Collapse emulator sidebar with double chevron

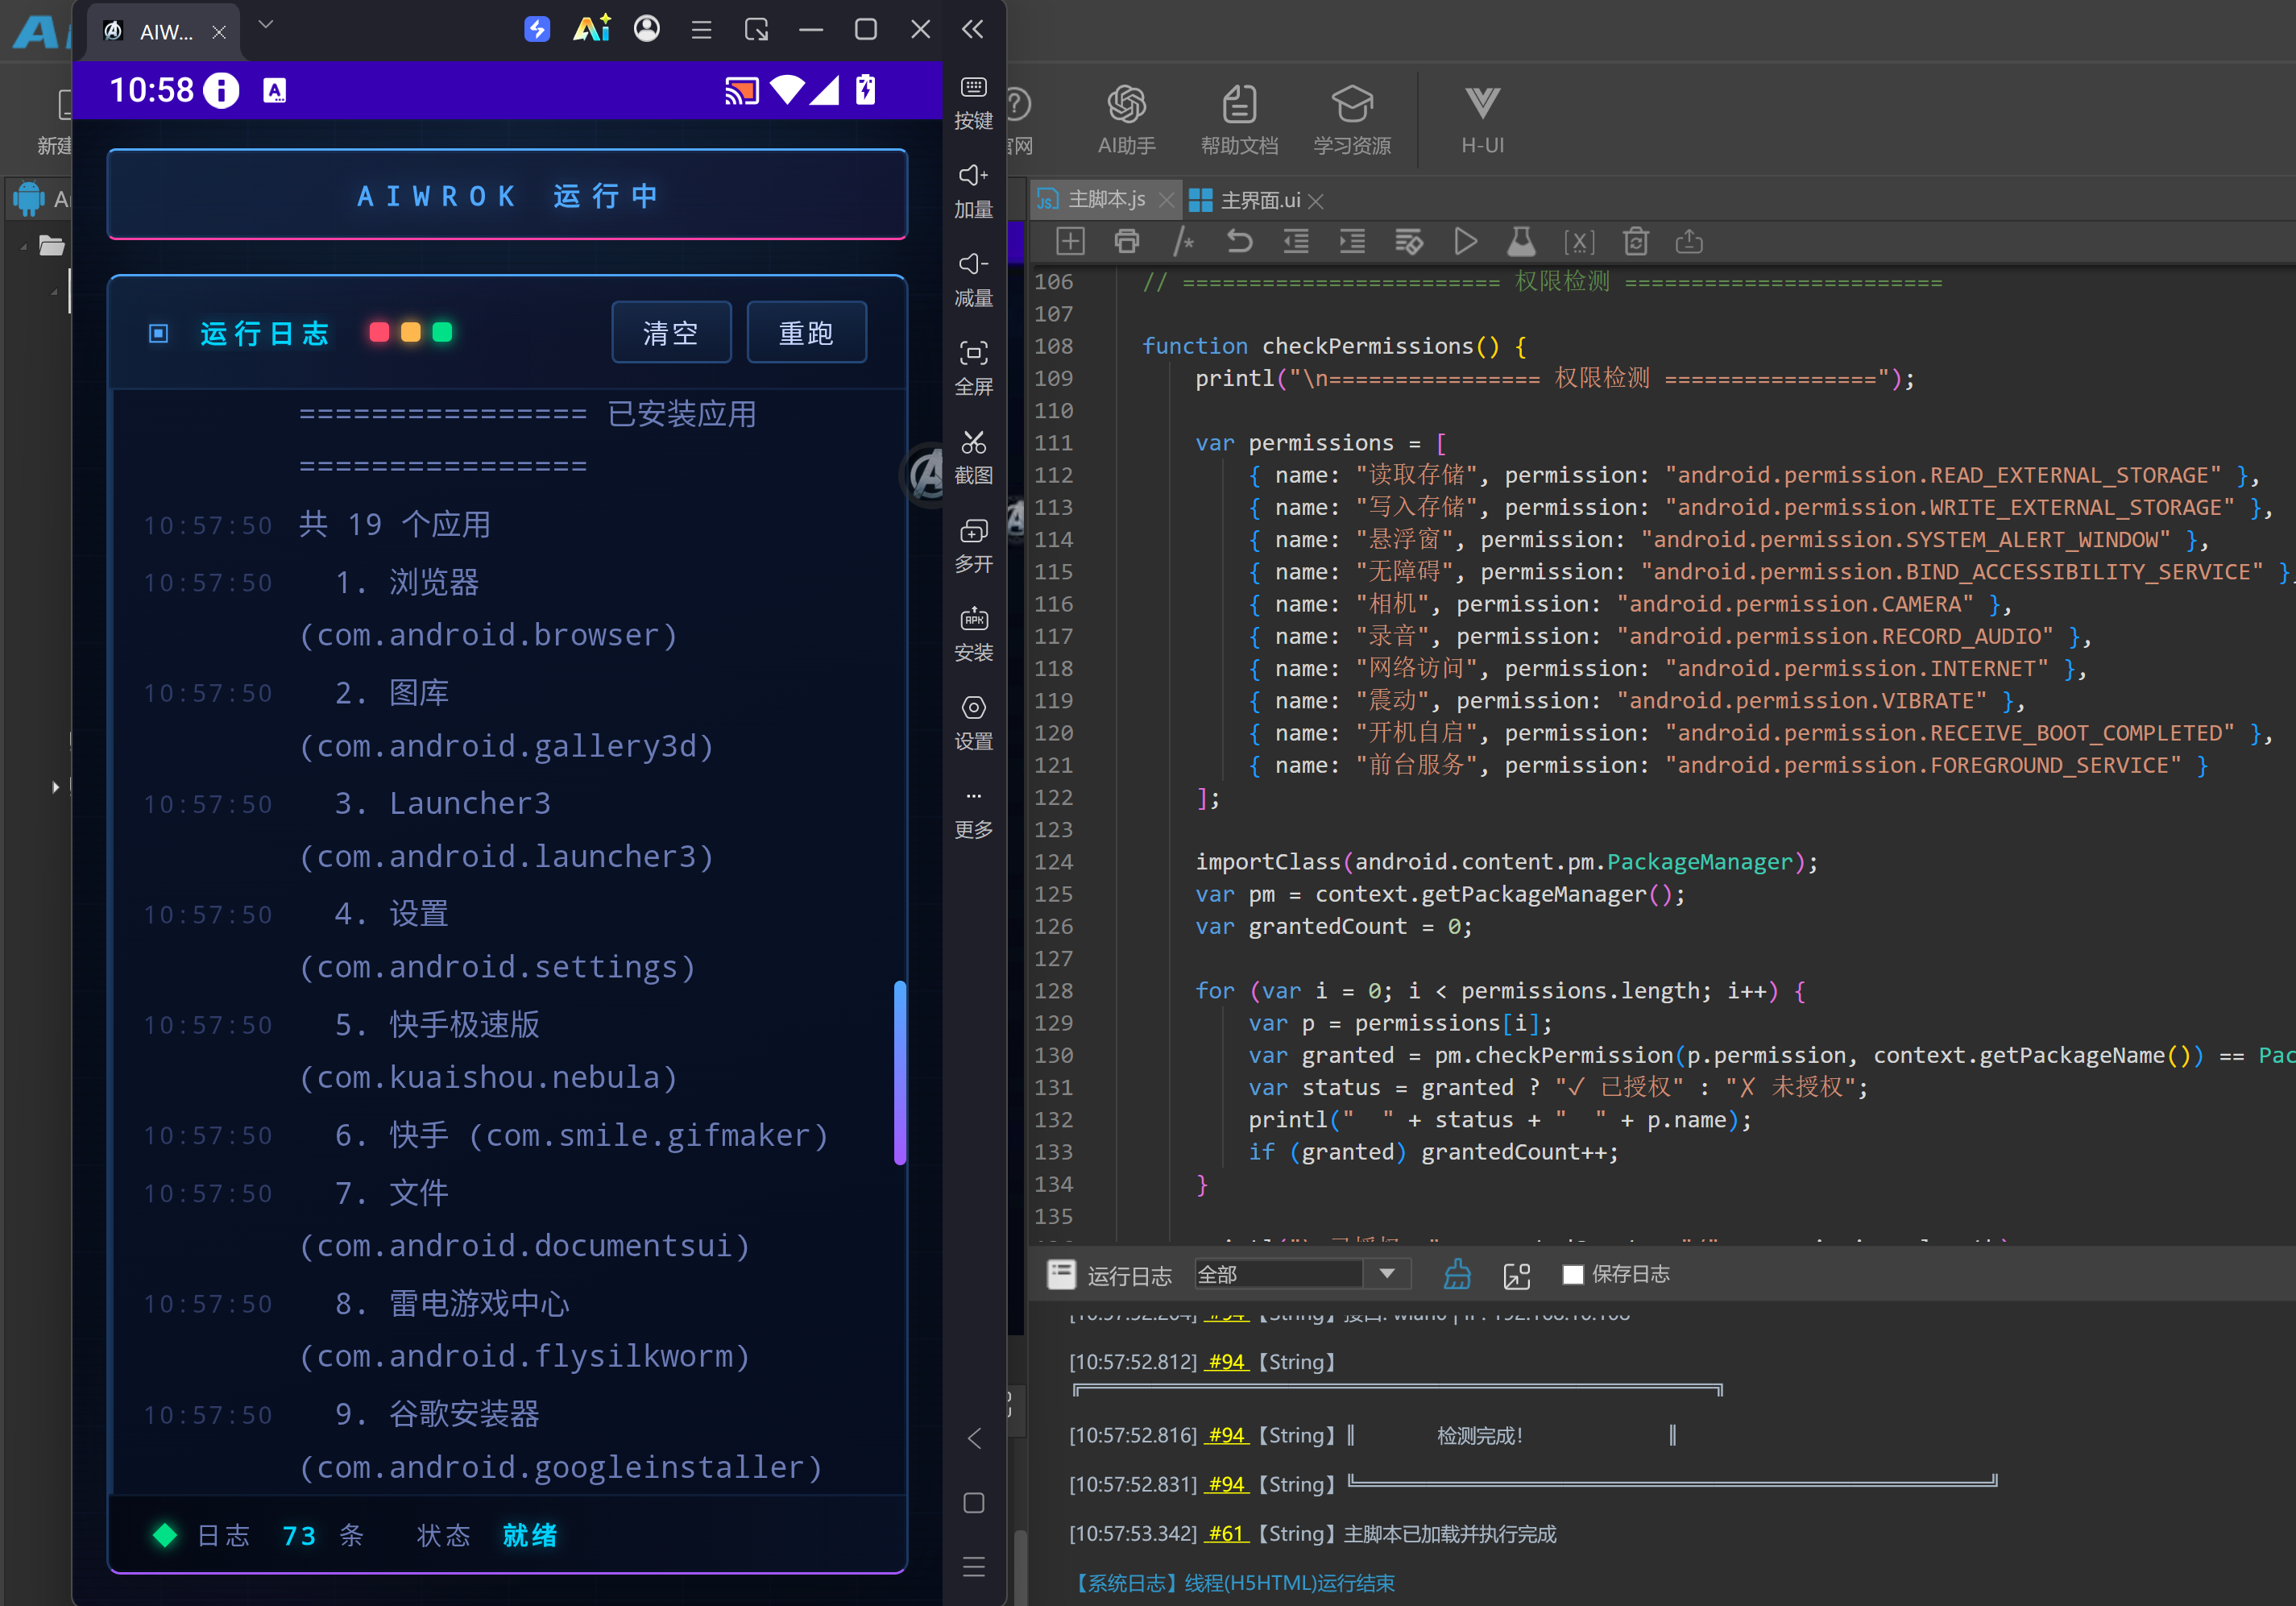[972, 29]
